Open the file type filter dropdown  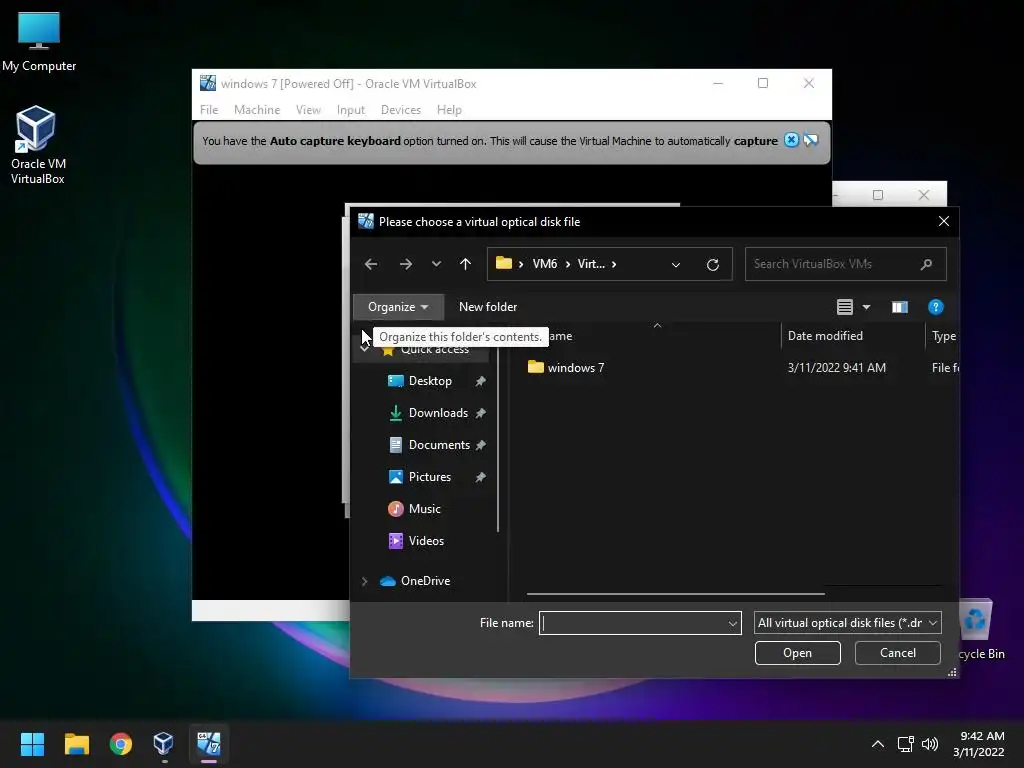[x=848, y=623]
